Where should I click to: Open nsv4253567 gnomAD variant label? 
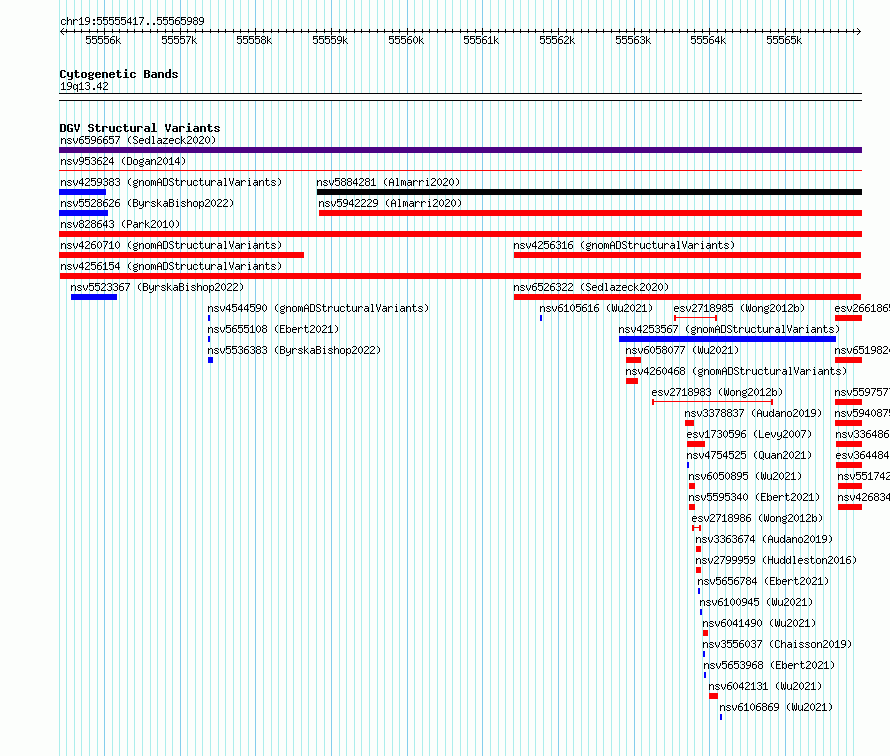(729, 329)
